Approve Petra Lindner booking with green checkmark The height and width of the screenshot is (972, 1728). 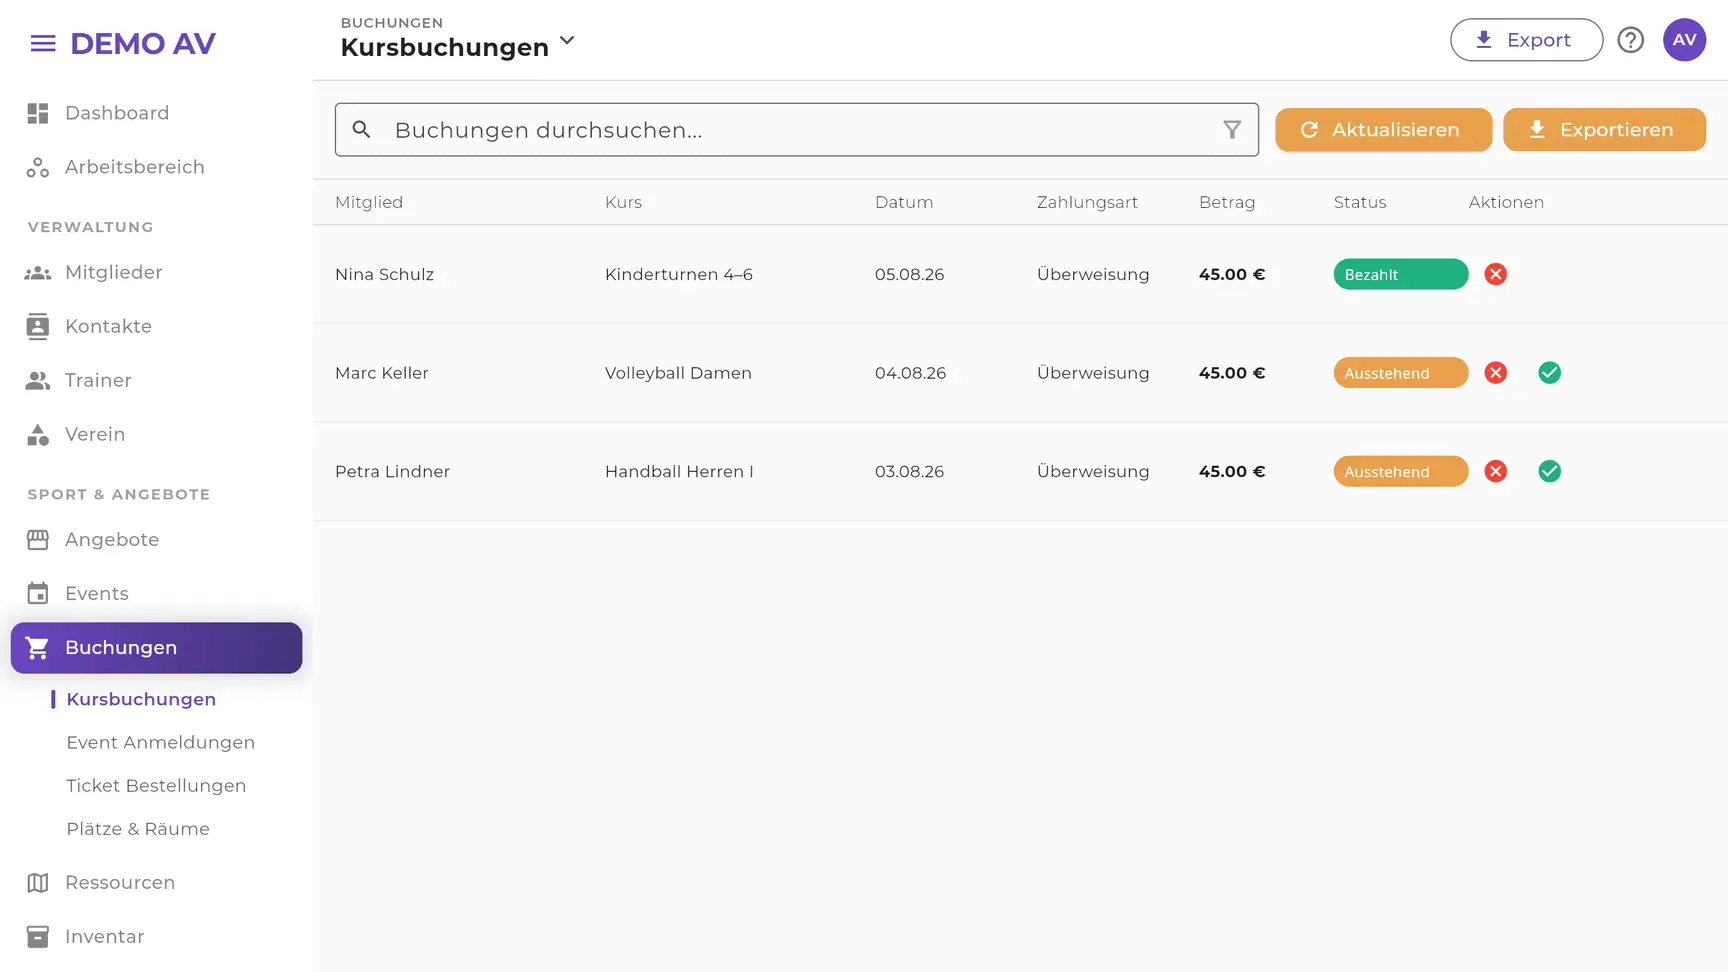1550,471
